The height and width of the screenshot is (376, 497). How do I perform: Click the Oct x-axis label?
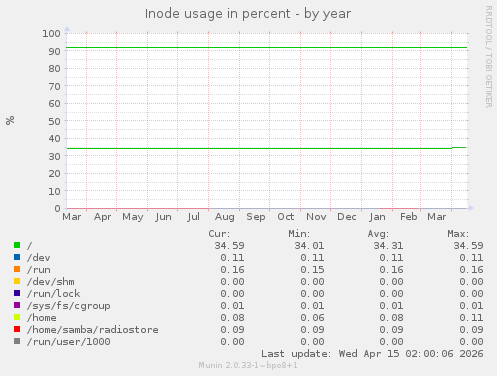point(286,217)
